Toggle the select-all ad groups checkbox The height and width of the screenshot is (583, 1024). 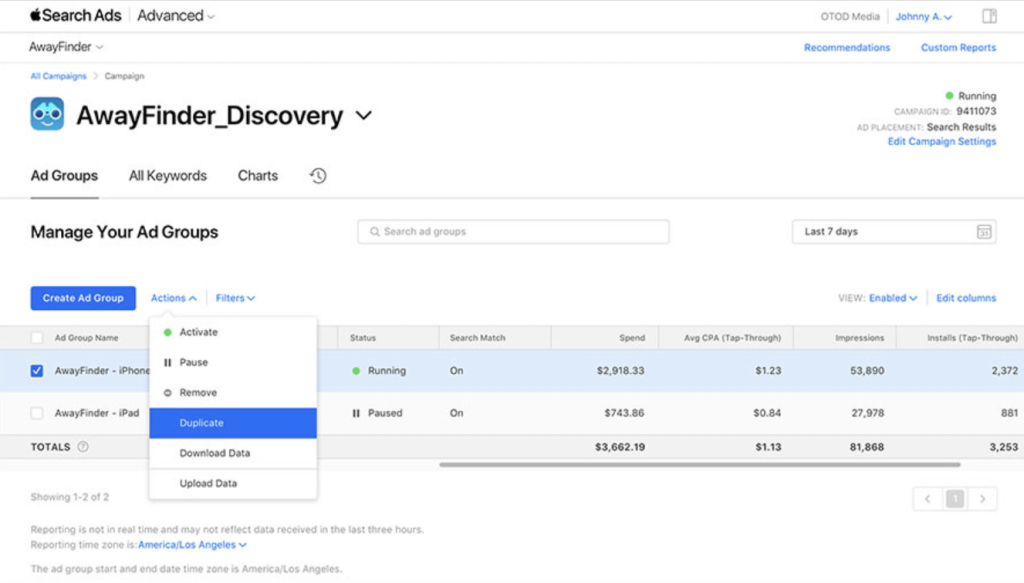[x=37, y=338]
